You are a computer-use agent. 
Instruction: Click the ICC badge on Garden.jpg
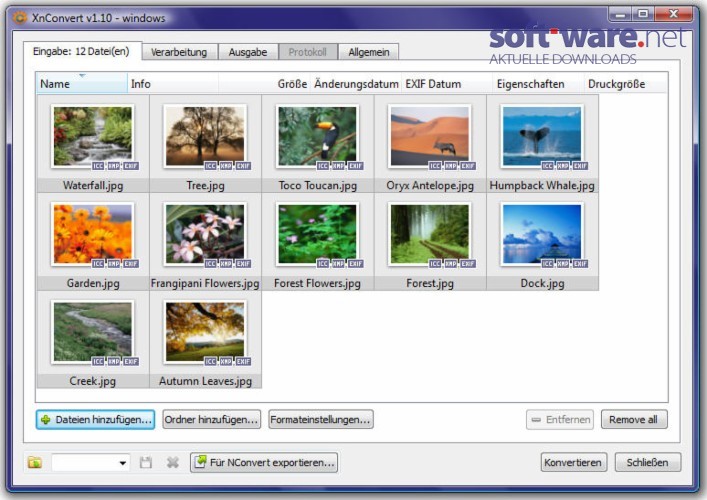click(x=98, y=264)
